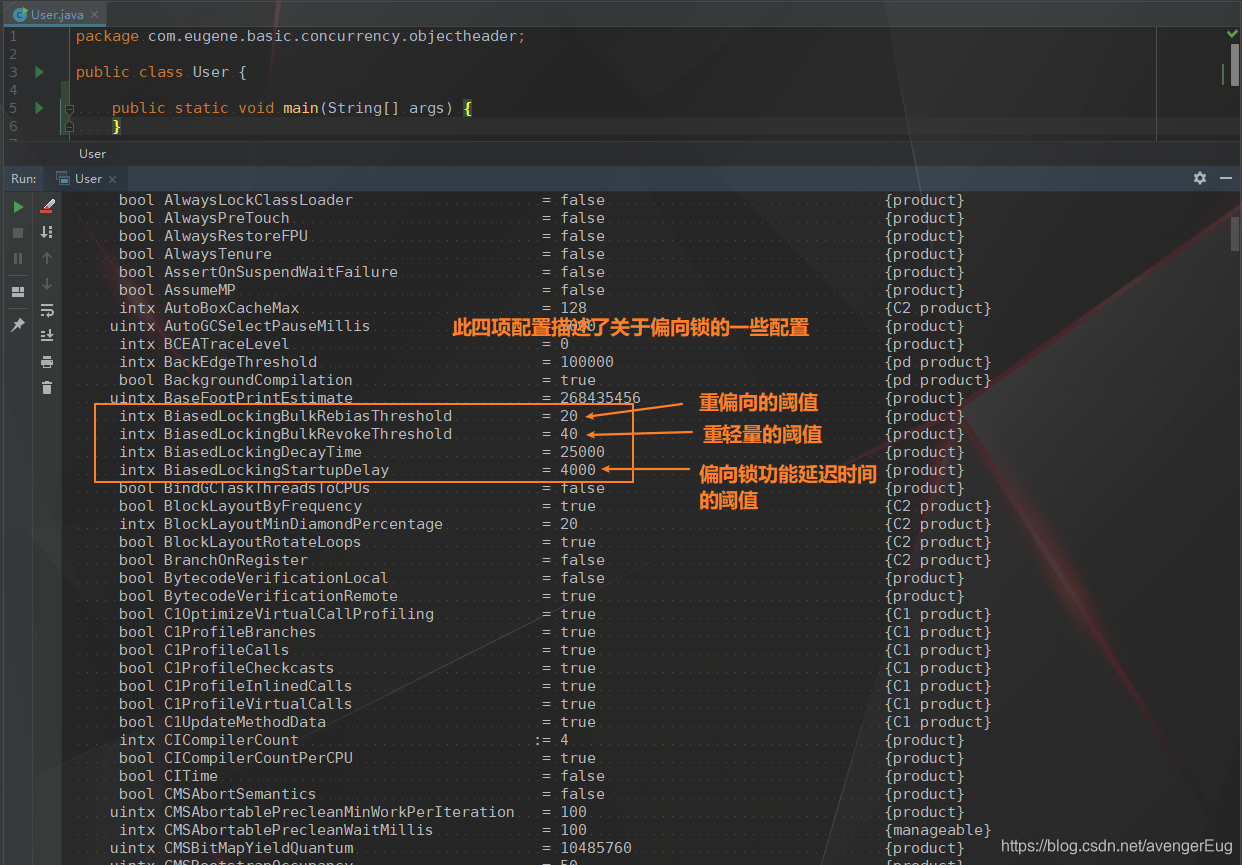Grab the console vertical scrollbar thumb
The height and width of the screenshot is (865, 1242).
(1235, 234)
